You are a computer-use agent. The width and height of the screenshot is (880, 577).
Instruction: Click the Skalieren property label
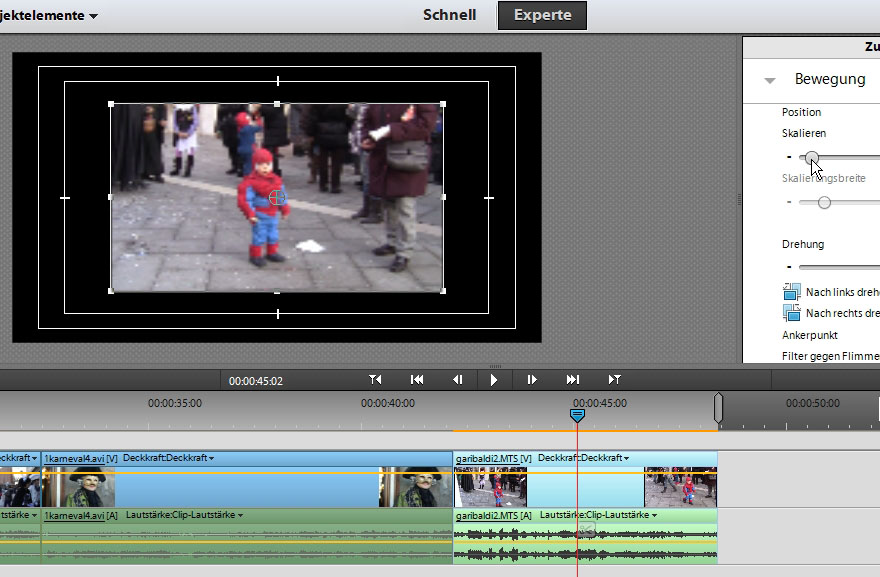pos(804,134)
